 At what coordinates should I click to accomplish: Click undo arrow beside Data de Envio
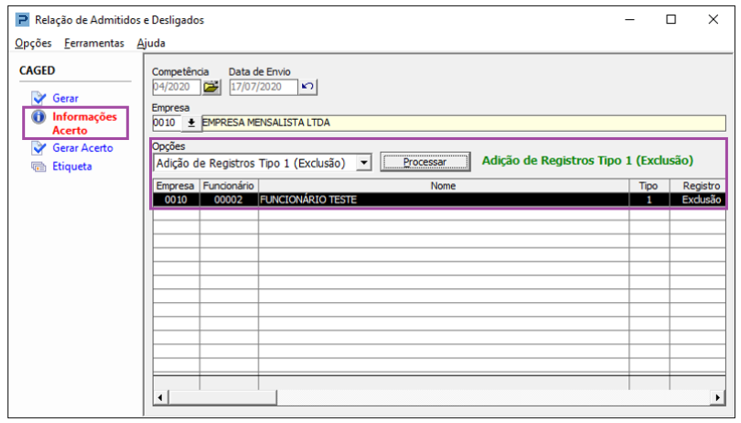308,86
